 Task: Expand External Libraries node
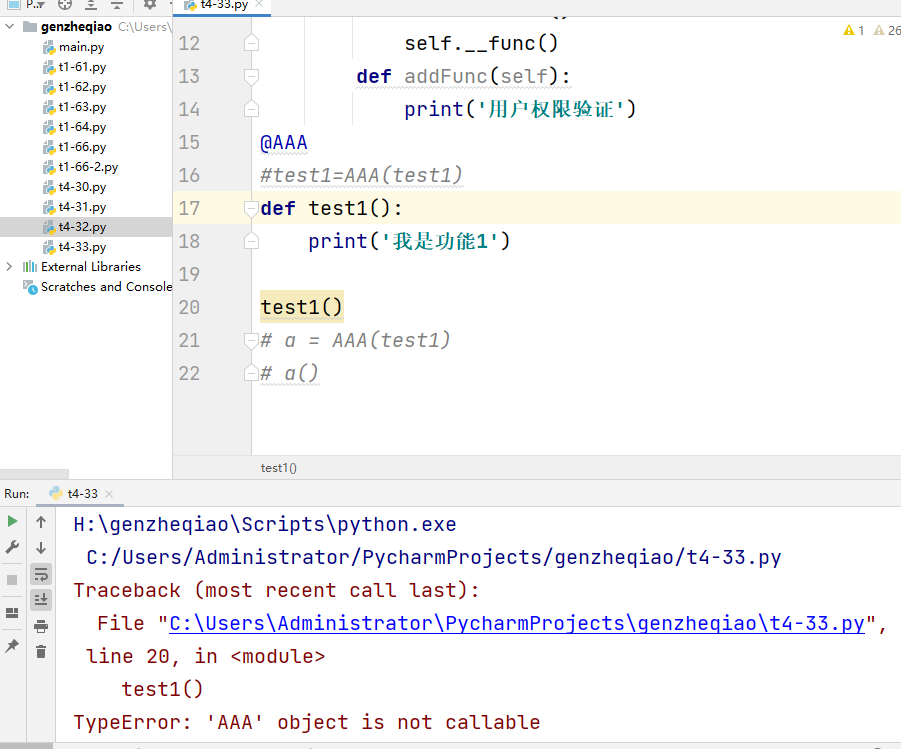tap(9, 266)
